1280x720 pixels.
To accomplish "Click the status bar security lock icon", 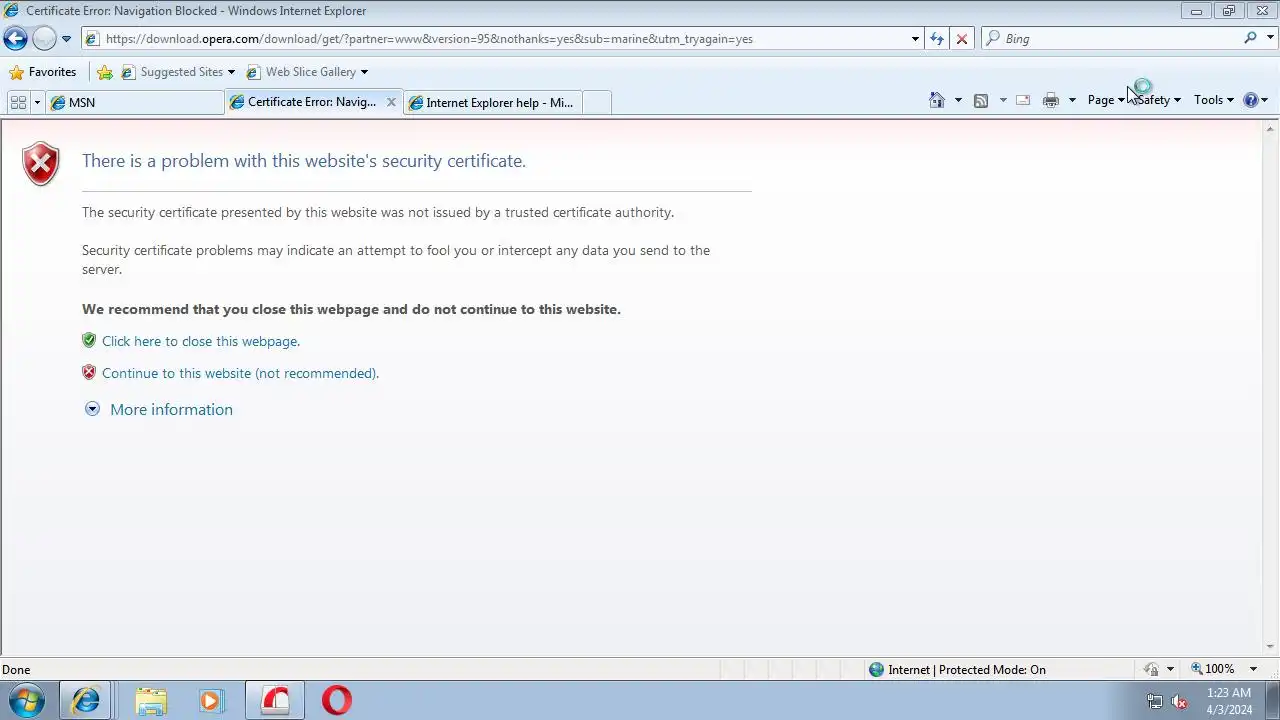I will [1152, 669].
